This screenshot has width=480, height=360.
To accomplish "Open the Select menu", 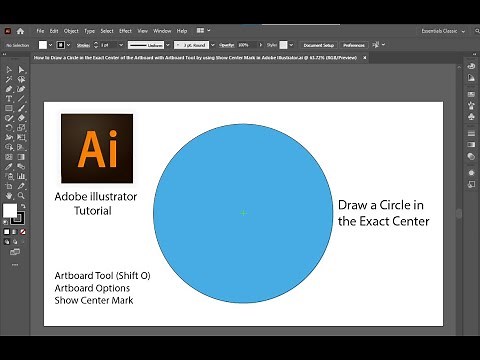I will (x=107, y=31).
